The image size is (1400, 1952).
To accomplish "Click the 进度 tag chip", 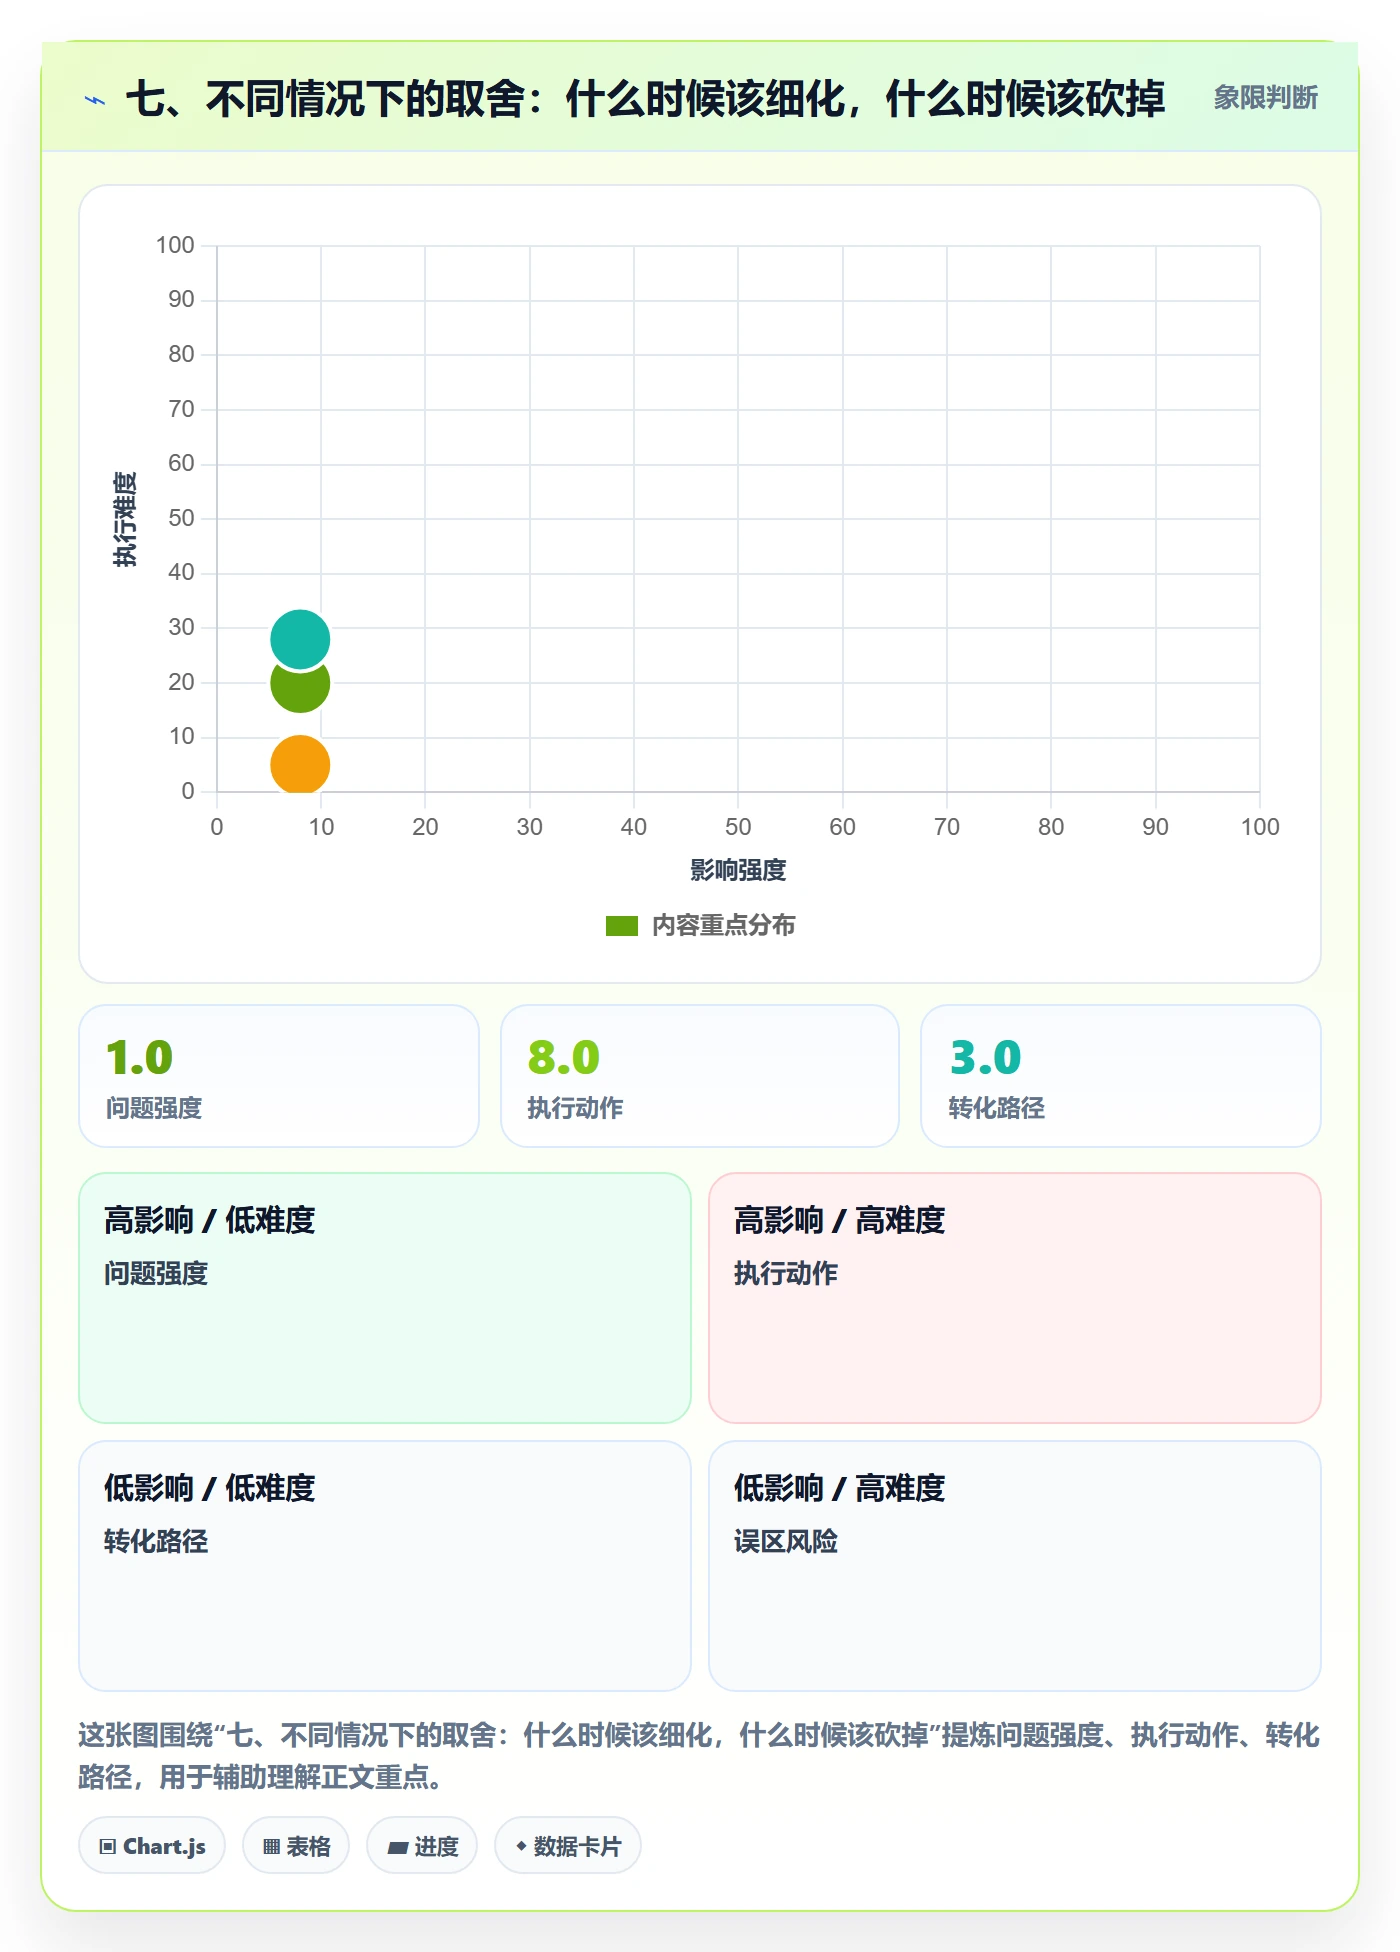I will pos(422,1846).
